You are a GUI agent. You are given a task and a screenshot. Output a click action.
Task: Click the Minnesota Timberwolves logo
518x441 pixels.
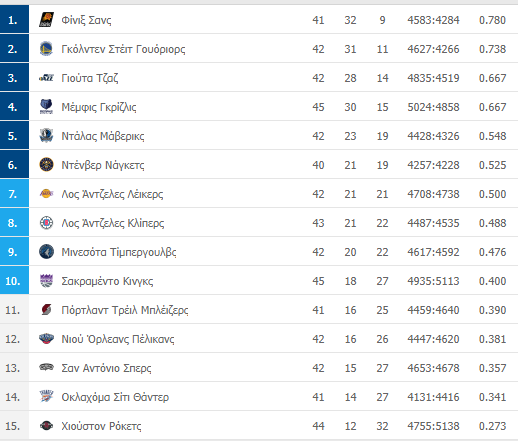click(46, 252)
